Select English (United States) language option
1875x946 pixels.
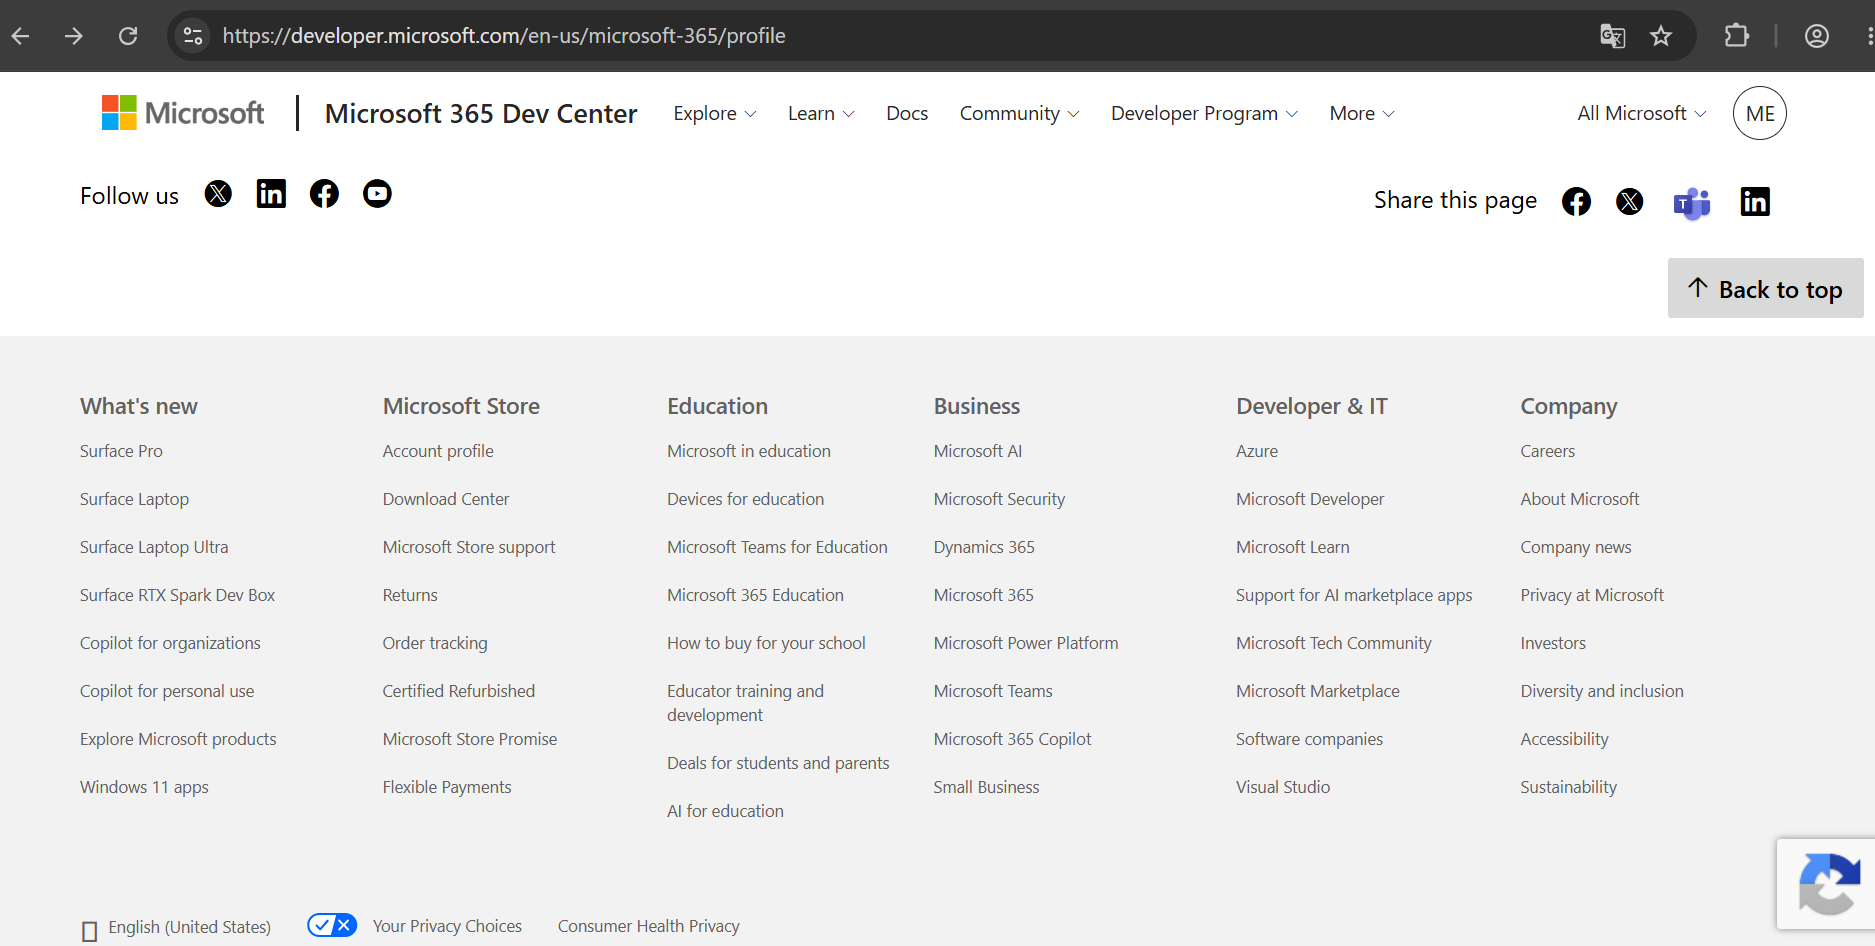(x=176, y=928)
